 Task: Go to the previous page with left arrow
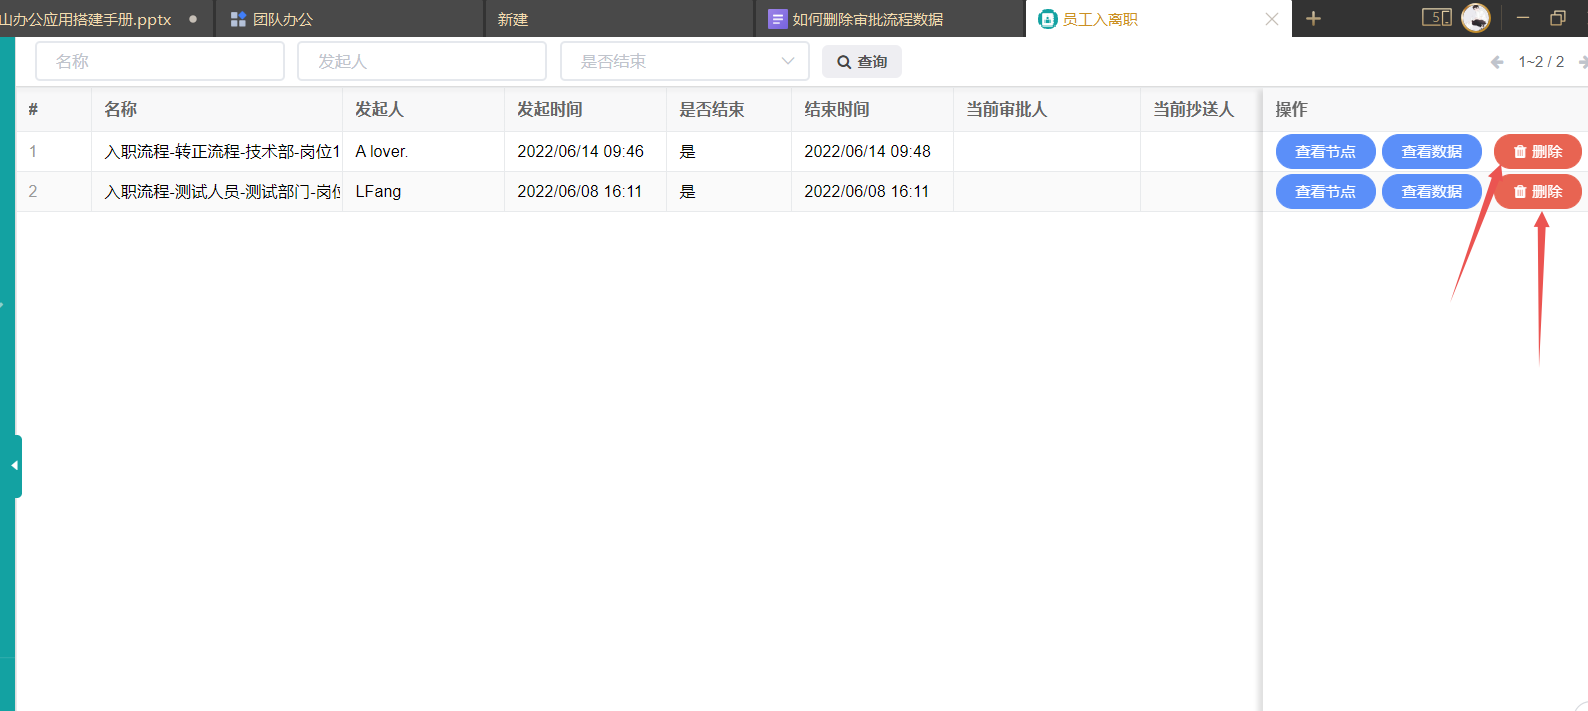1497,62
